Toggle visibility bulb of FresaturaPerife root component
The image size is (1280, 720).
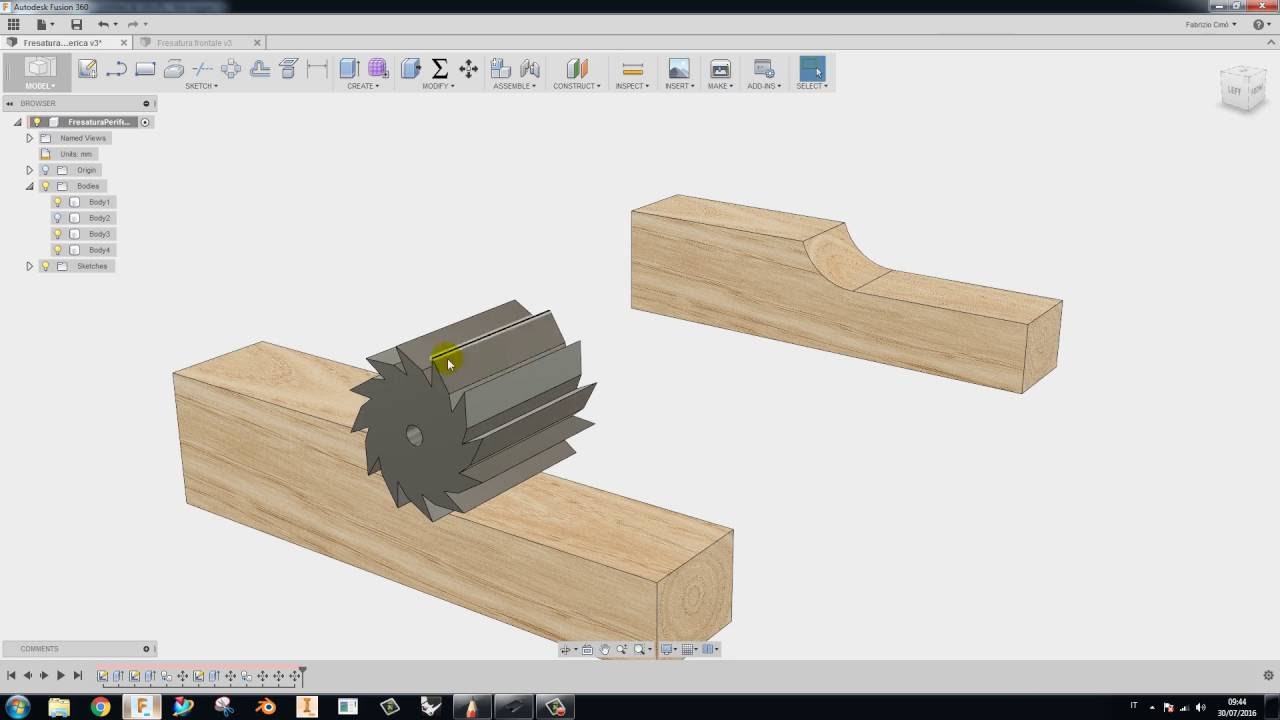point(37,122)
